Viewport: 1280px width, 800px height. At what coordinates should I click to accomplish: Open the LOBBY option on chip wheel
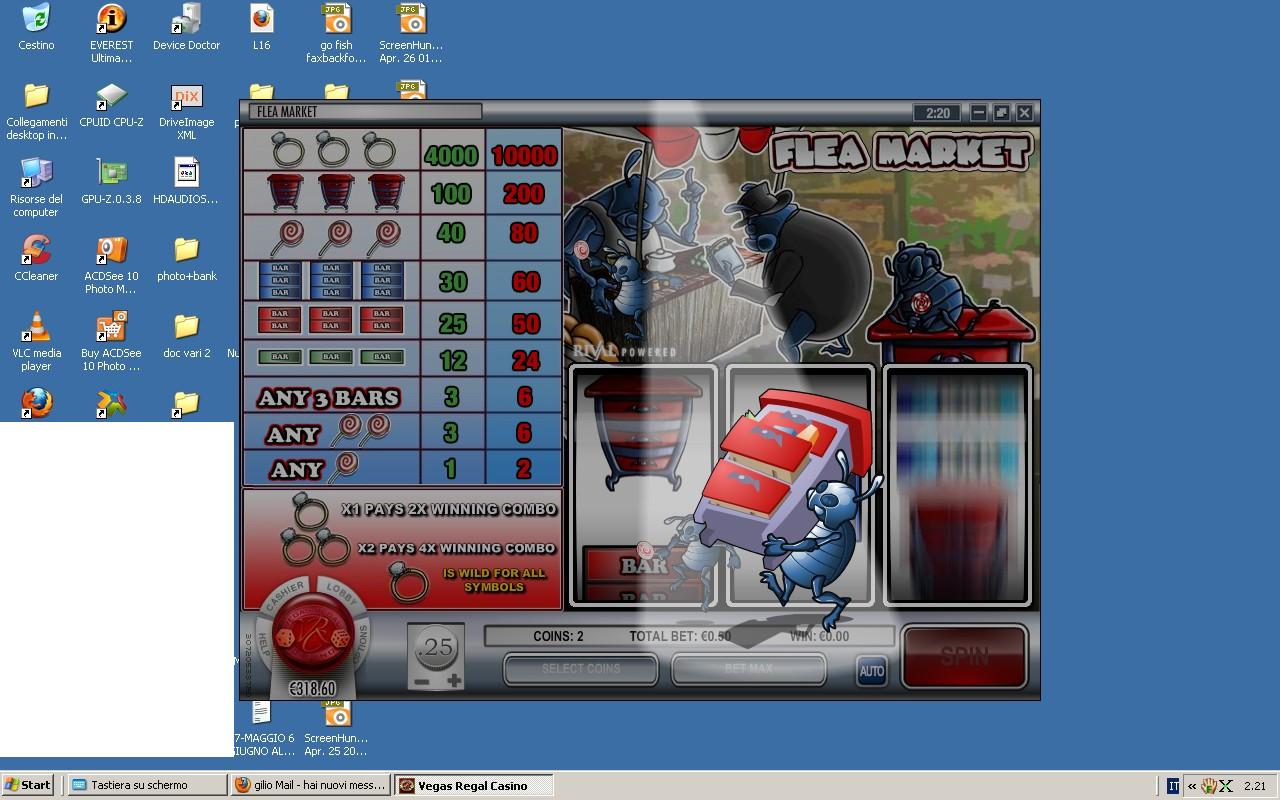tap(341, 592)
